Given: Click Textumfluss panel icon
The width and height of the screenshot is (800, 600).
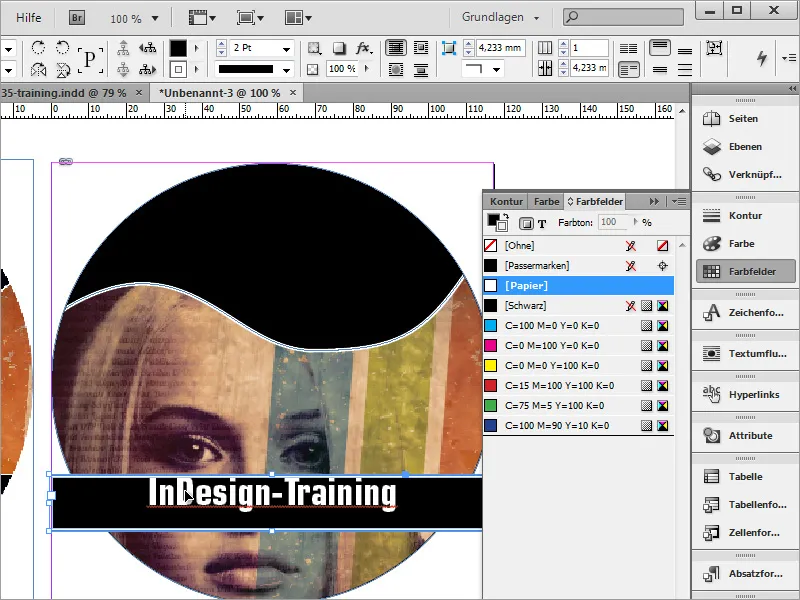Looking at the screenshot, I should coord(711,353).
